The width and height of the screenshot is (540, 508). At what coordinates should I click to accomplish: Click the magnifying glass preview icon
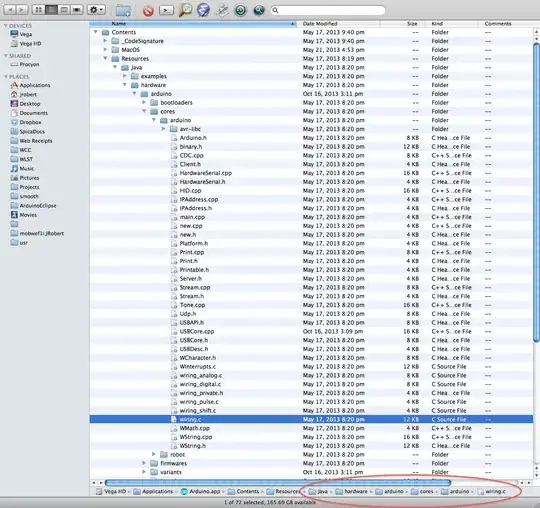(x=185, y=10)
